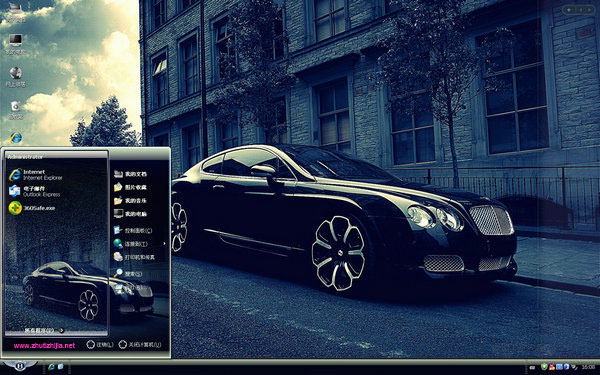This screenshot has height=375, width=600.
Task: Open the green shield tray icon
Action: tap(544, 367)
